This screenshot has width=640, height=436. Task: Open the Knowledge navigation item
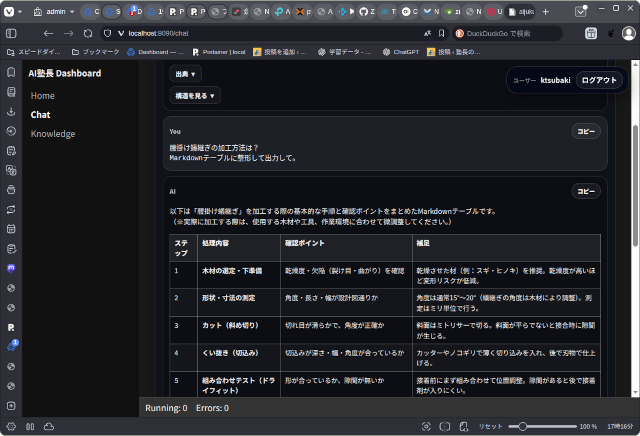[x=53, y=134]
